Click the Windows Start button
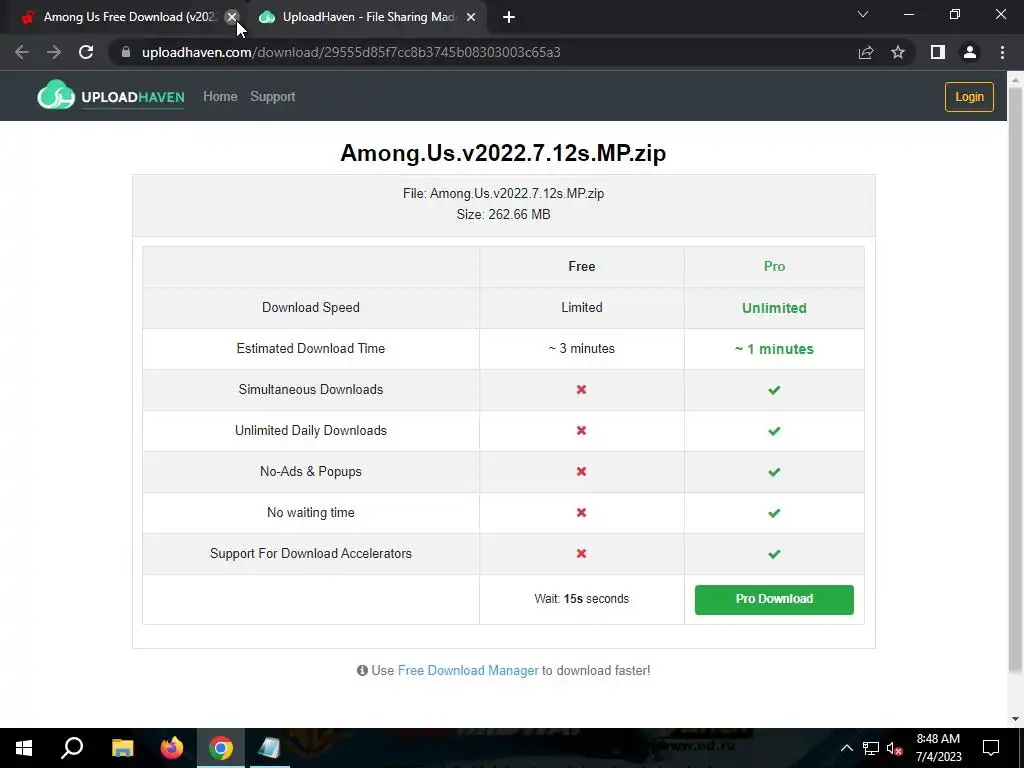Screen dimensions: 1024x768 (x=24, y=748)
